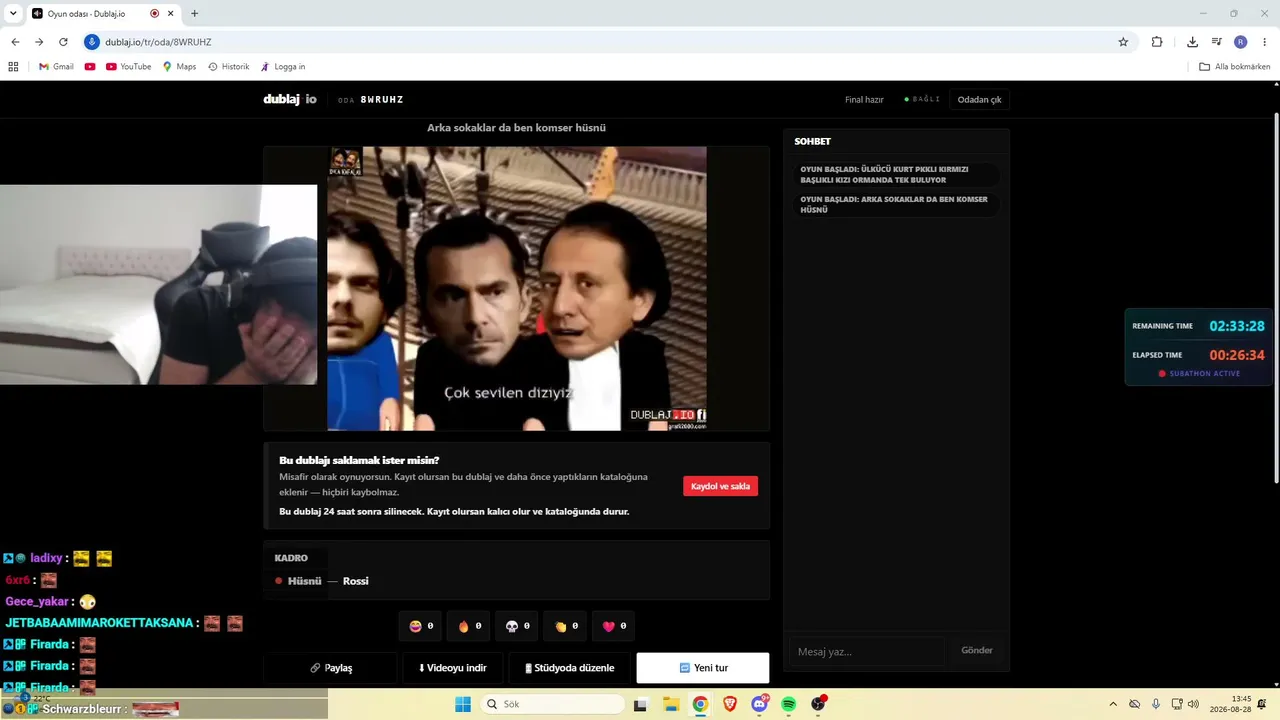Open the Maps bookmark

pos(179,67)
